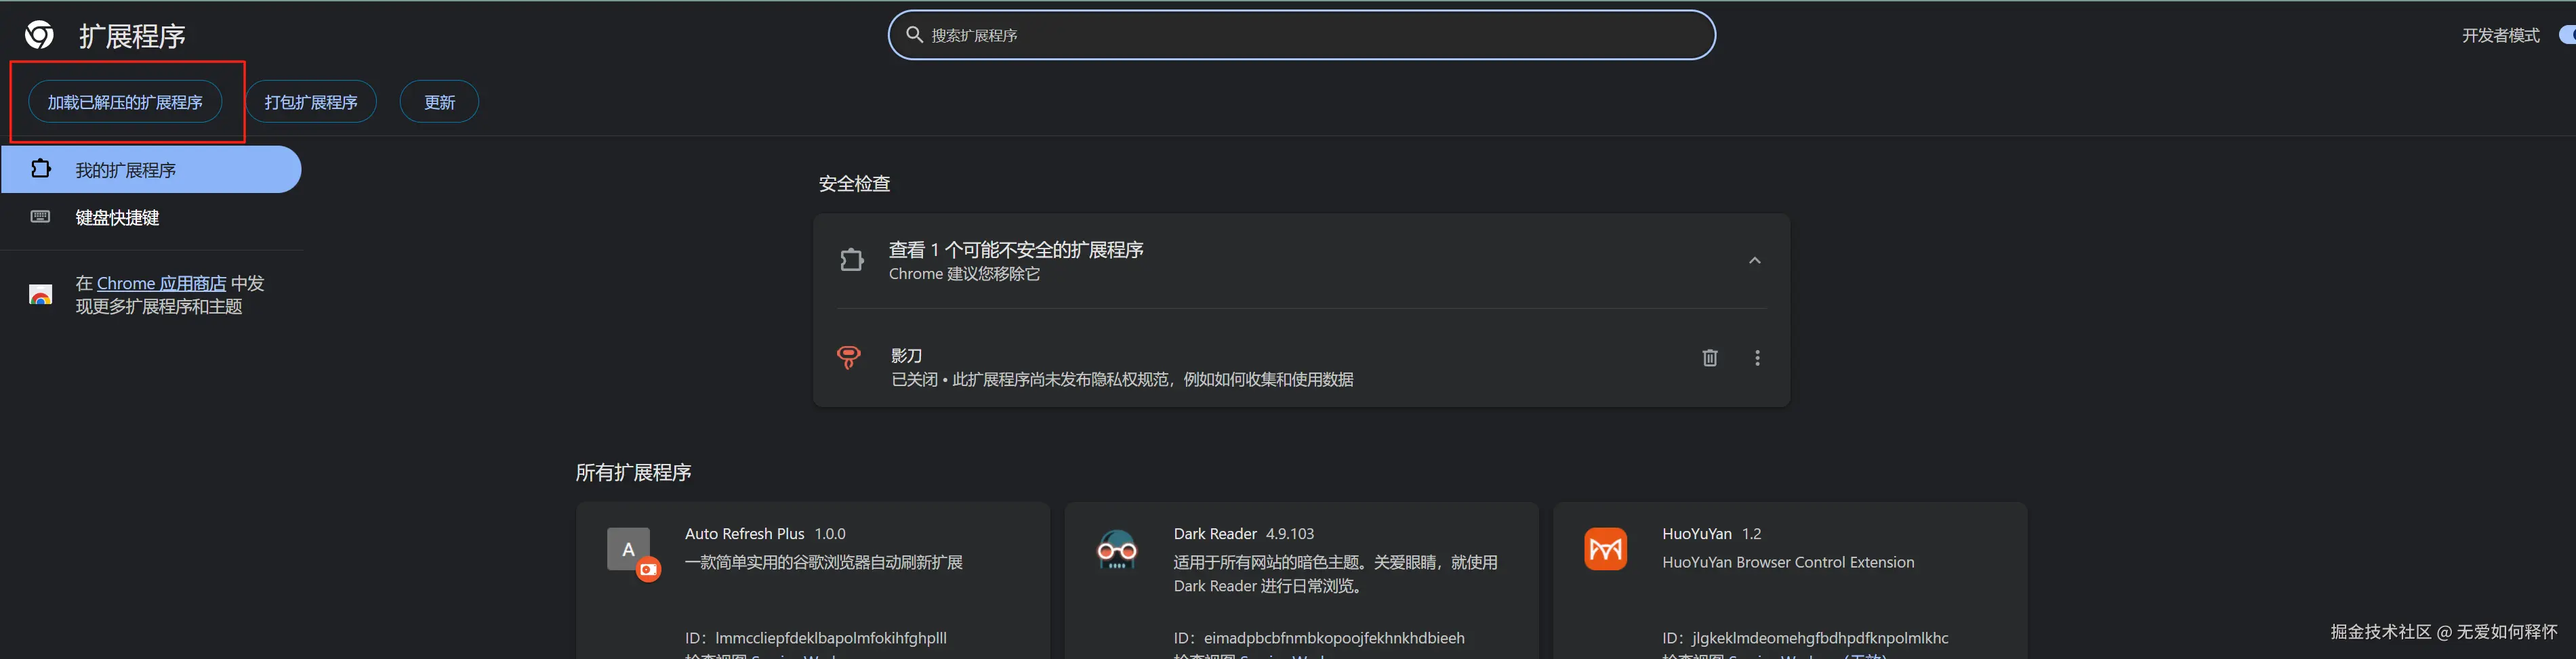
Task: Click the Chrome logo icon
Action: [40, 35]
